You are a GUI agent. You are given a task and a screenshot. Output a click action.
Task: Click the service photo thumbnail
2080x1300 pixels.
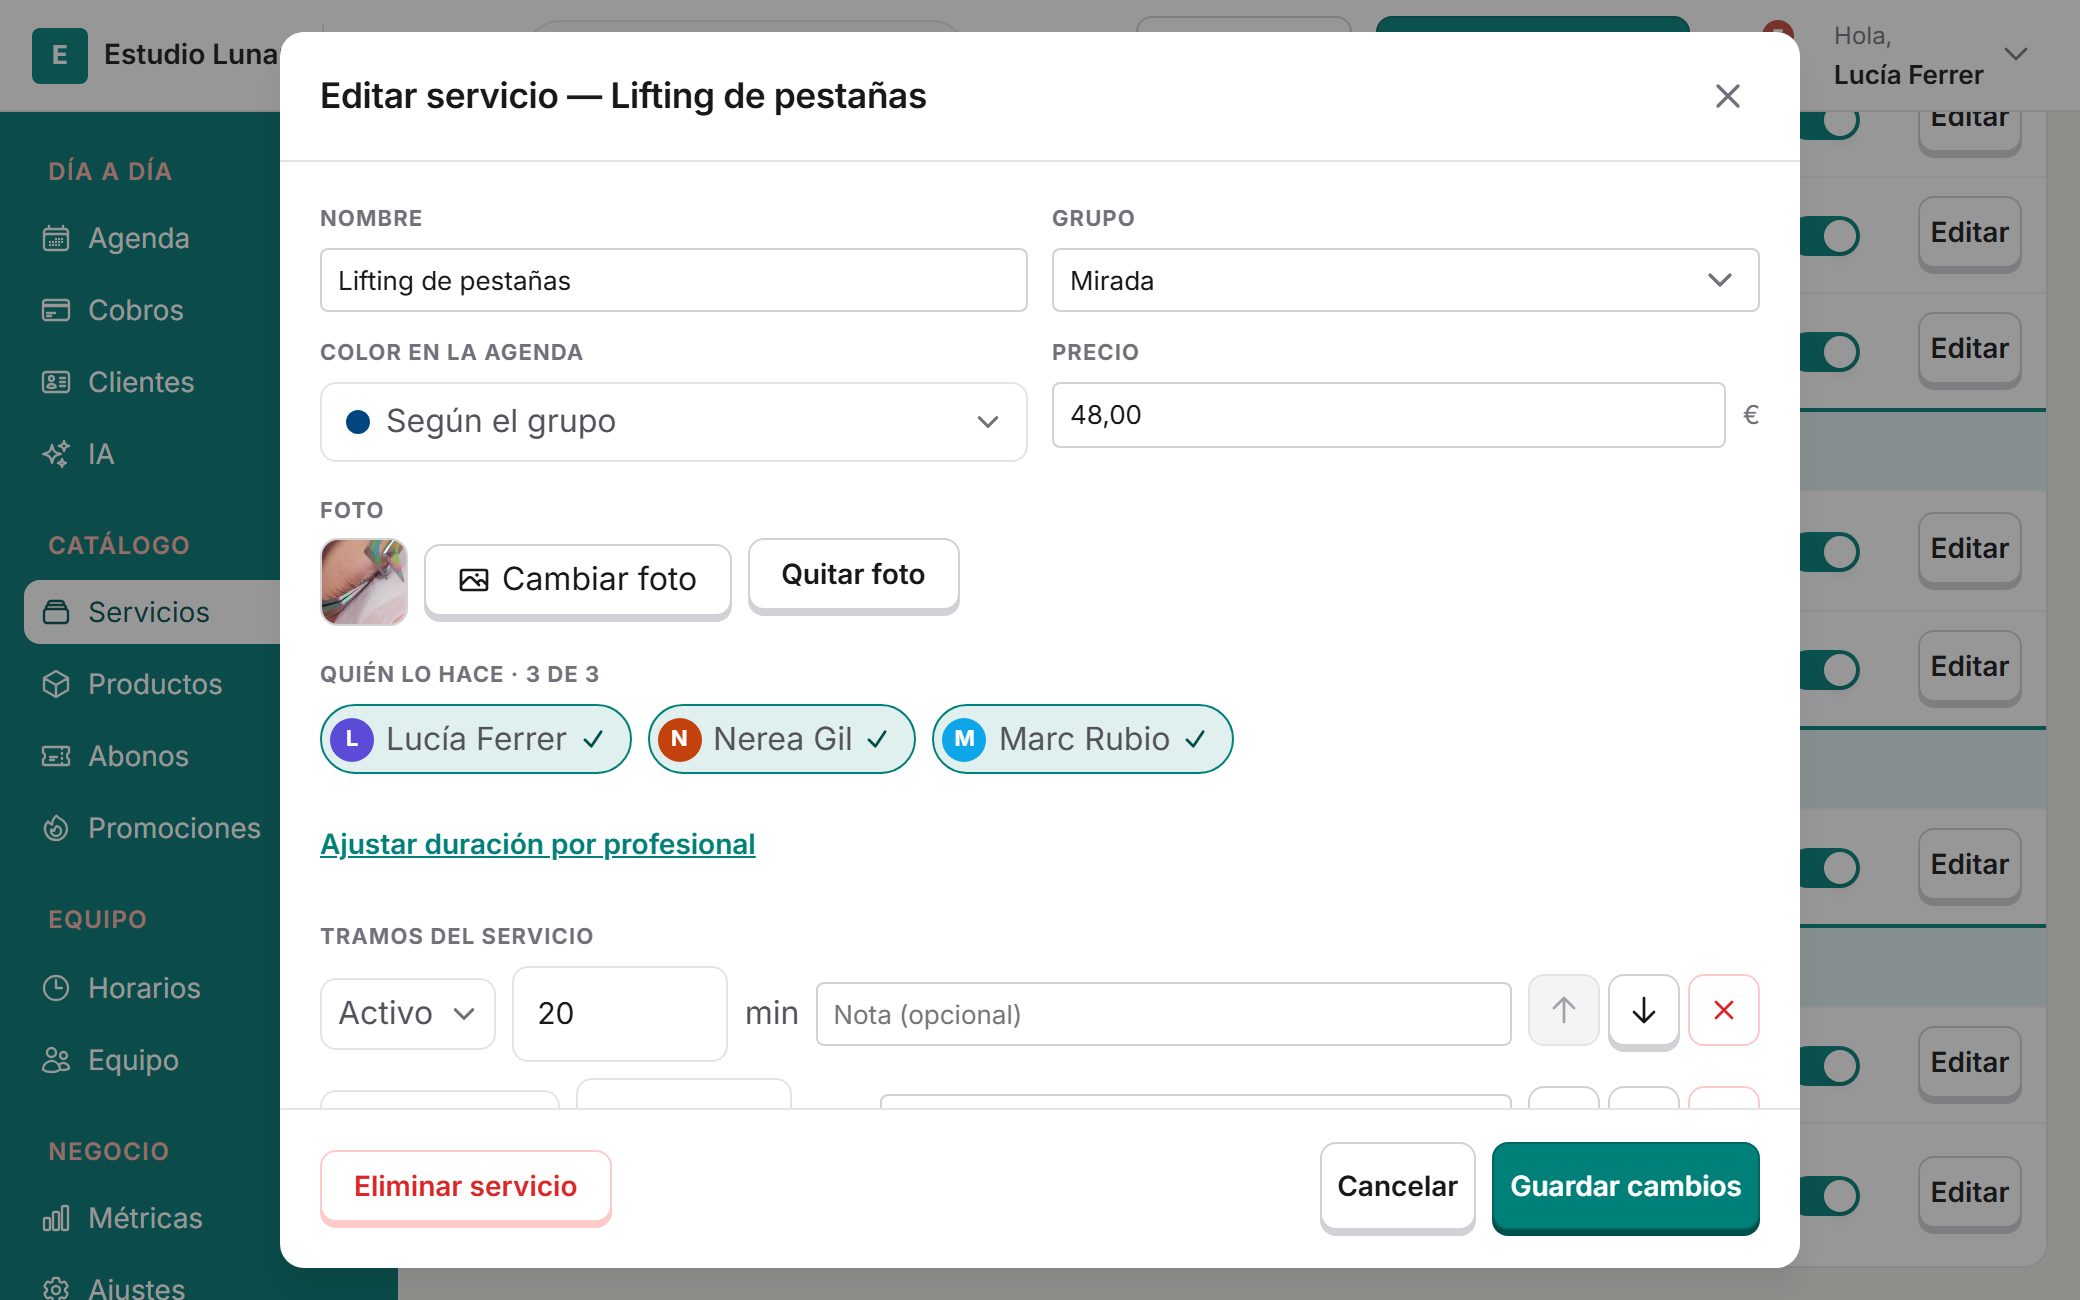364,581
